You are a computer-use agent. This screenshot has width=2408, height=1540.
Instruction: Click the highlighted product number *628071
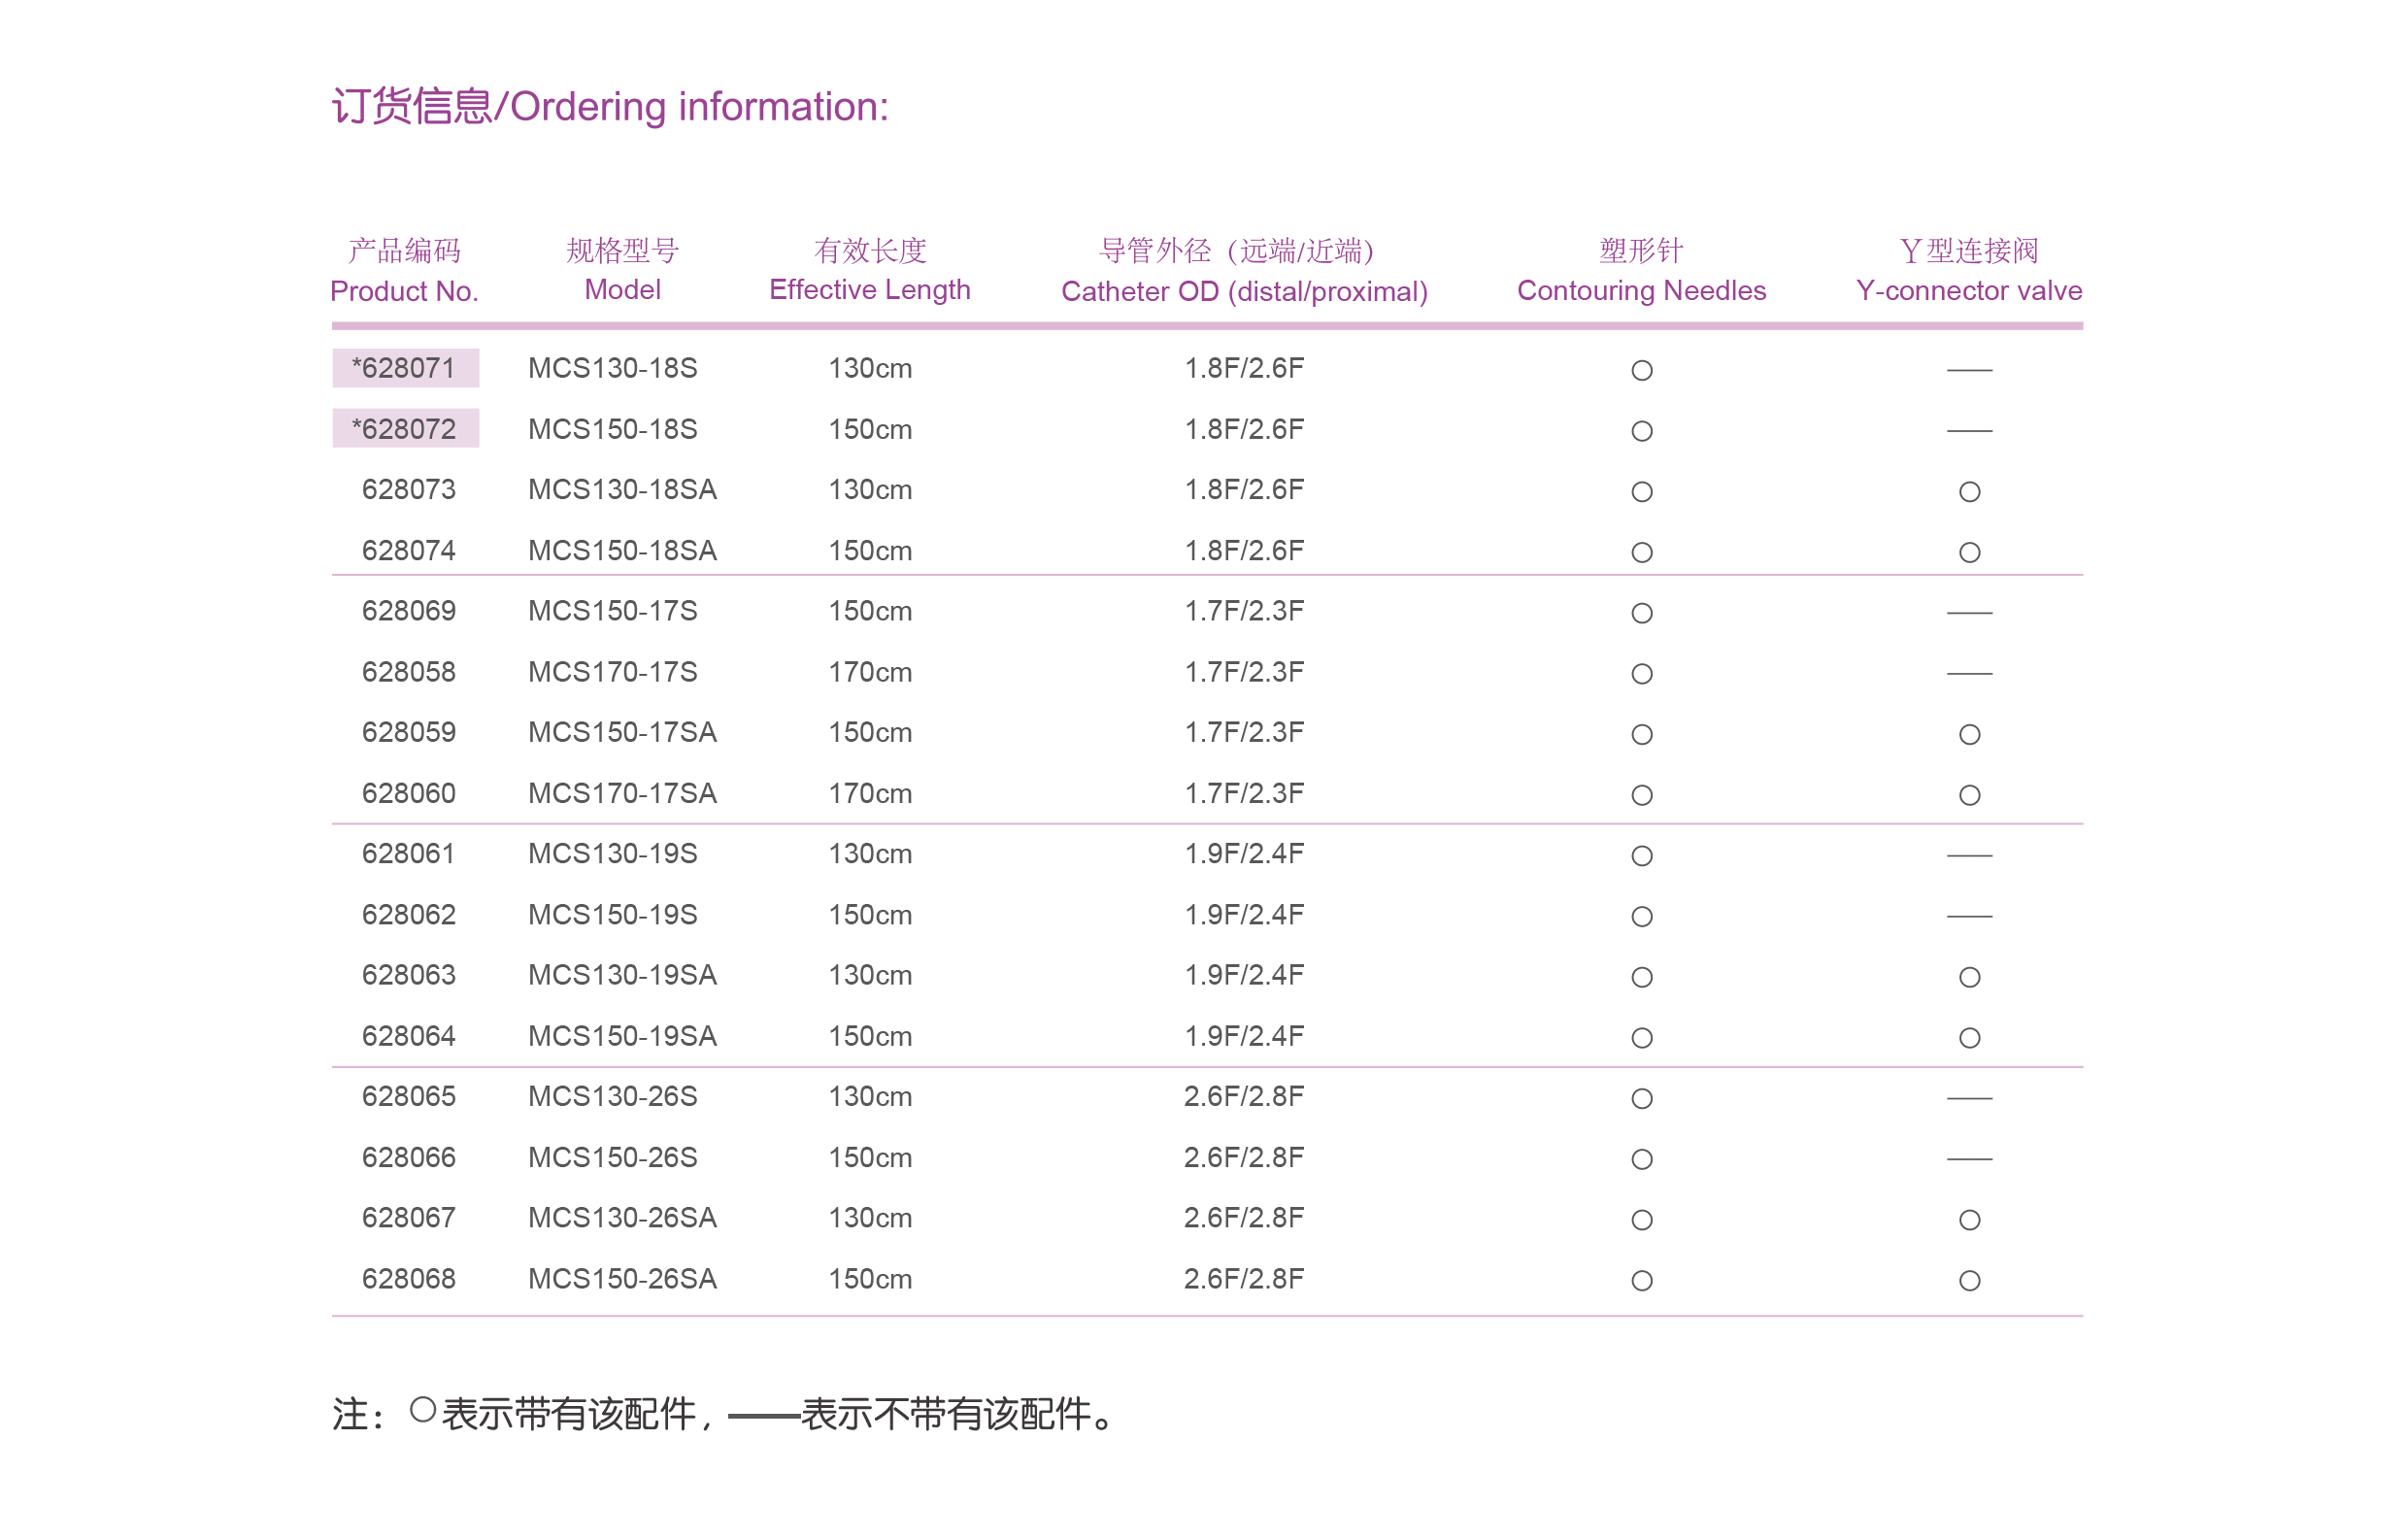pos(404,368)
